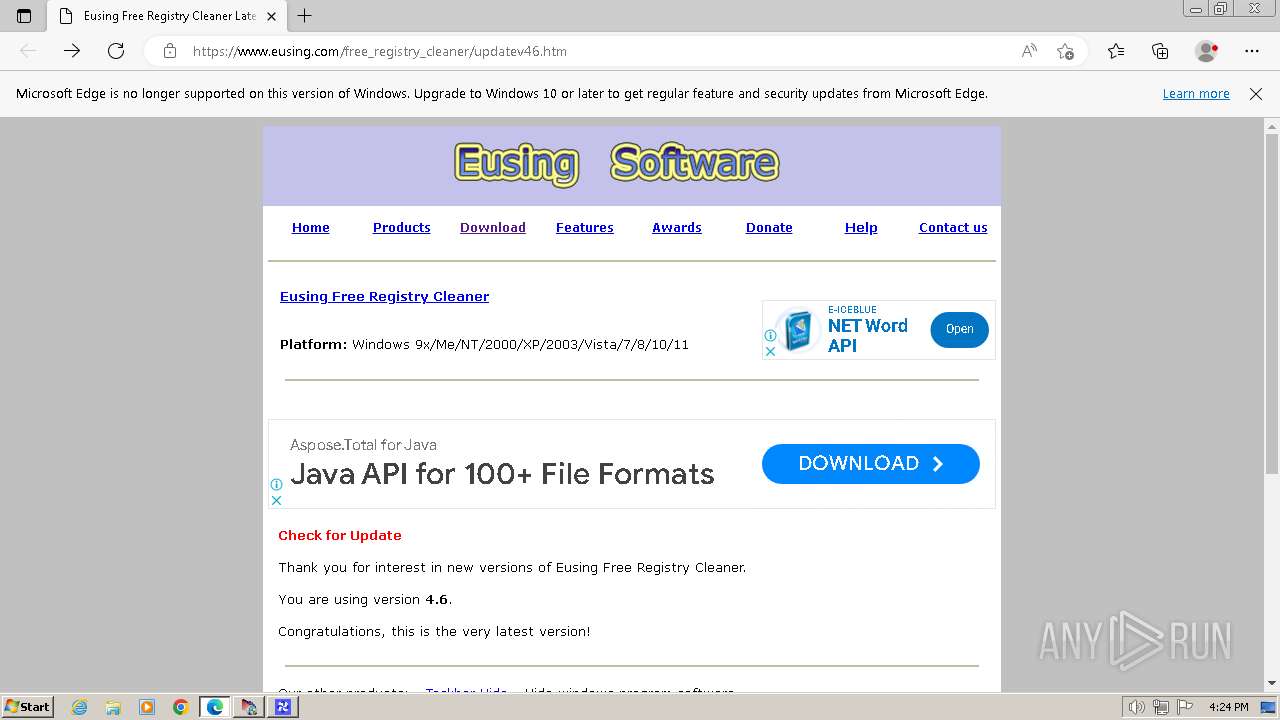1280x720 pixels.
Task: View site information lock icon
Action: tap(170, 51)
